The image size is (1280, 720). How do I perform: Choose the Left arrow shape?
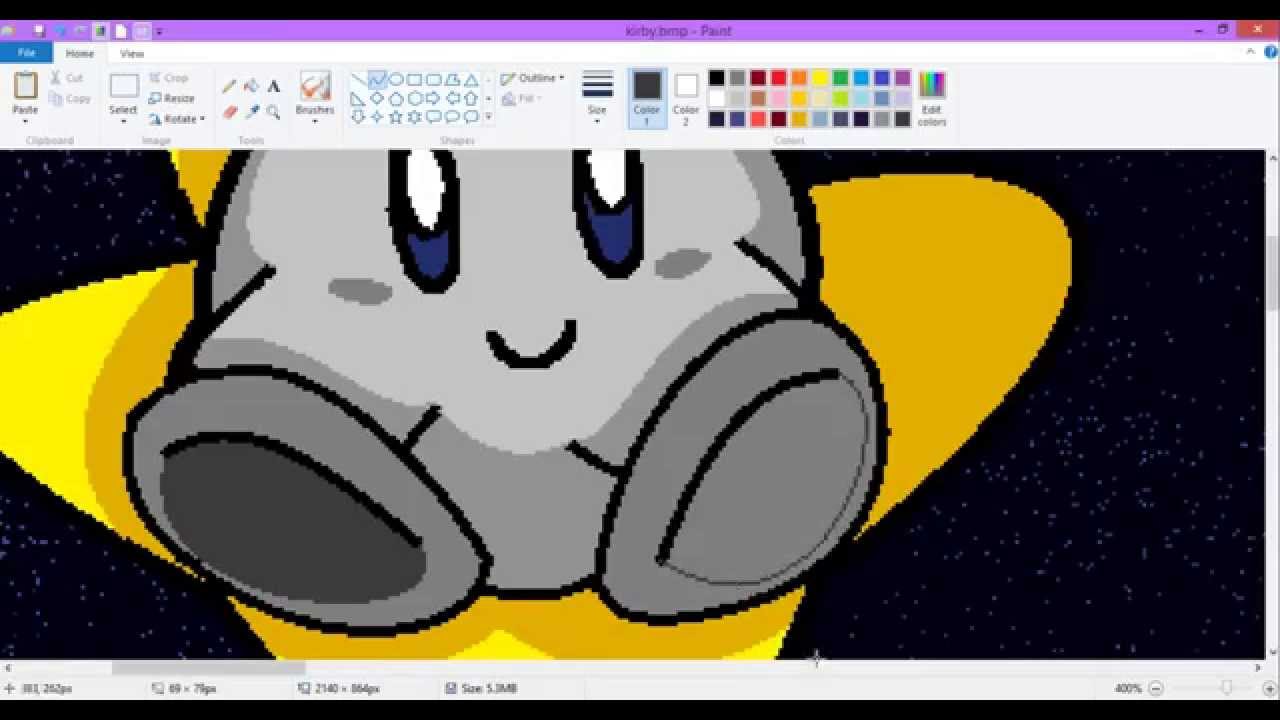point(452,98)
